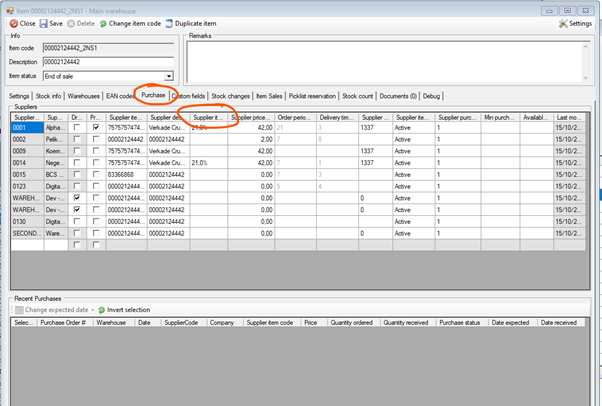
Task: Click the Duplicate item icon
Action: 169,23
